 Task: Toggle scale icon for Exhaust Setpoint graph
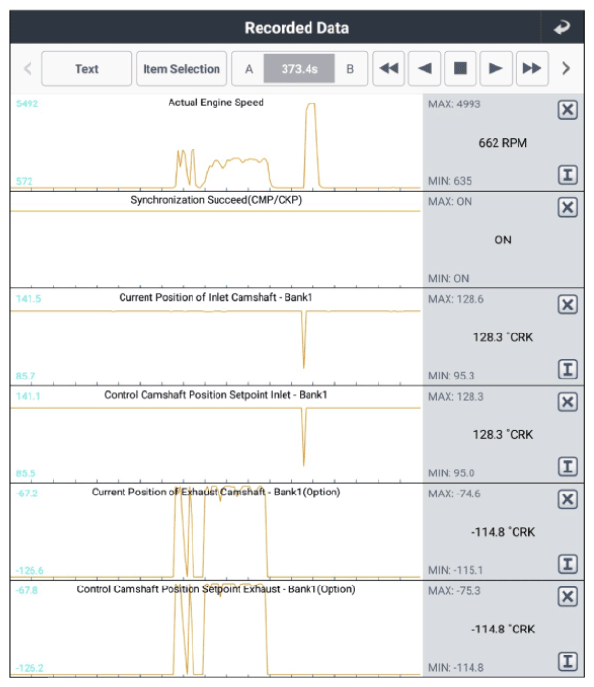tap(568, 661)
